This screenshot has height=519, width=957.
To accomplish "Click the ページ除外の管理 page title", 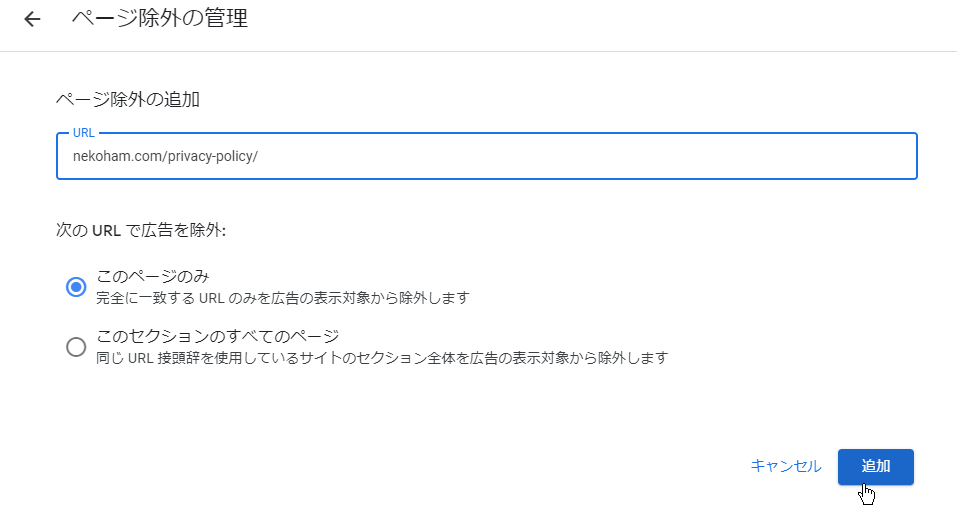I will click(160, 18).
